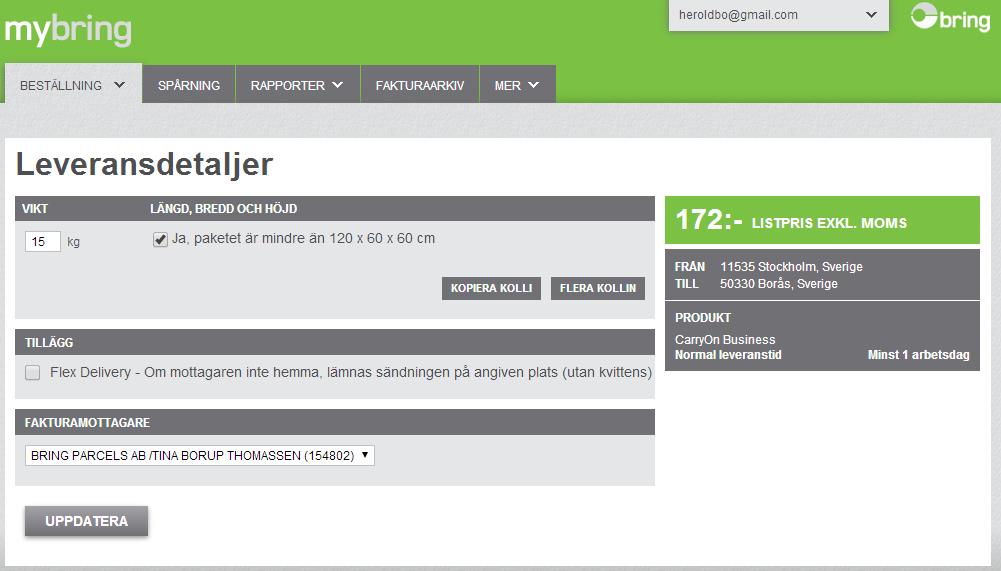
Task: Click the '50330 Borås, Sverige' destination text
Action: point(778,284)
